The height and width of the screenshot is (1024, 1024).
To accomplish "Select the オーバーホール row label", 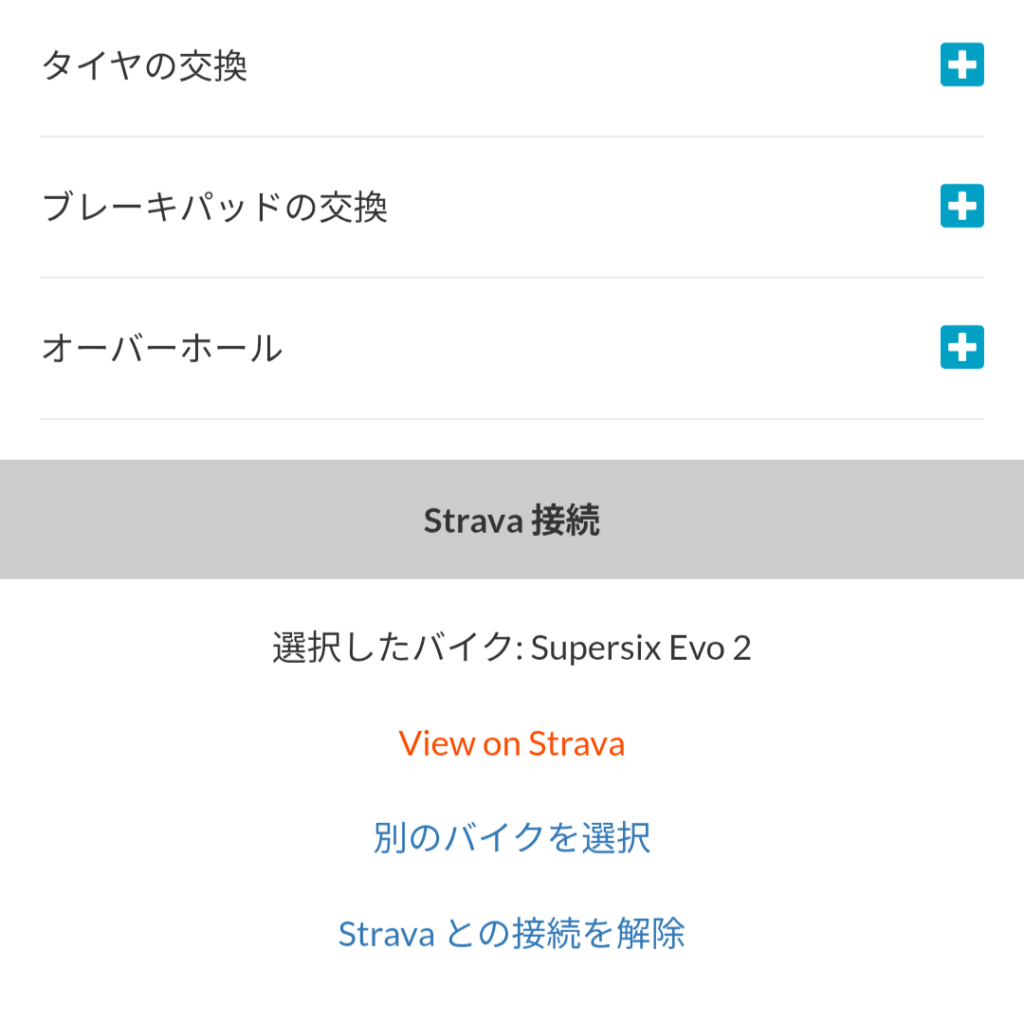I will coord(162,348).
